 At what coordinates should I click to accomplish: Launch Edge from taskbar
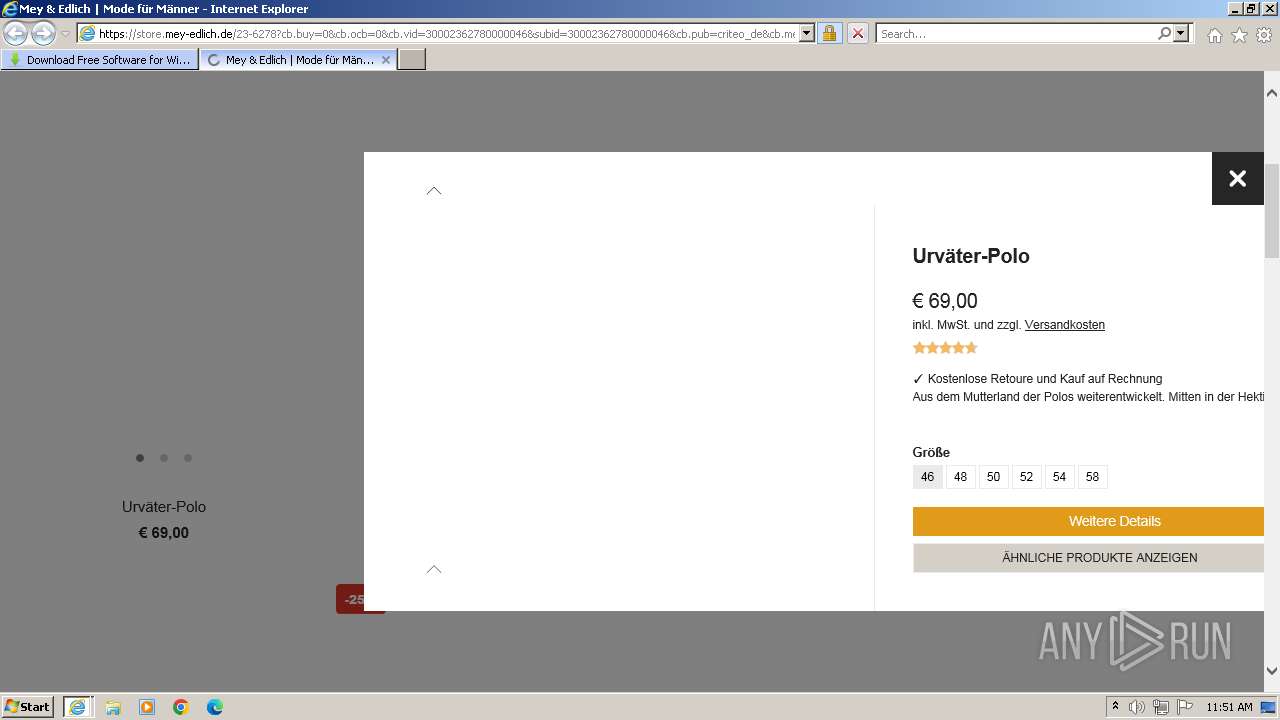[215, 707]
